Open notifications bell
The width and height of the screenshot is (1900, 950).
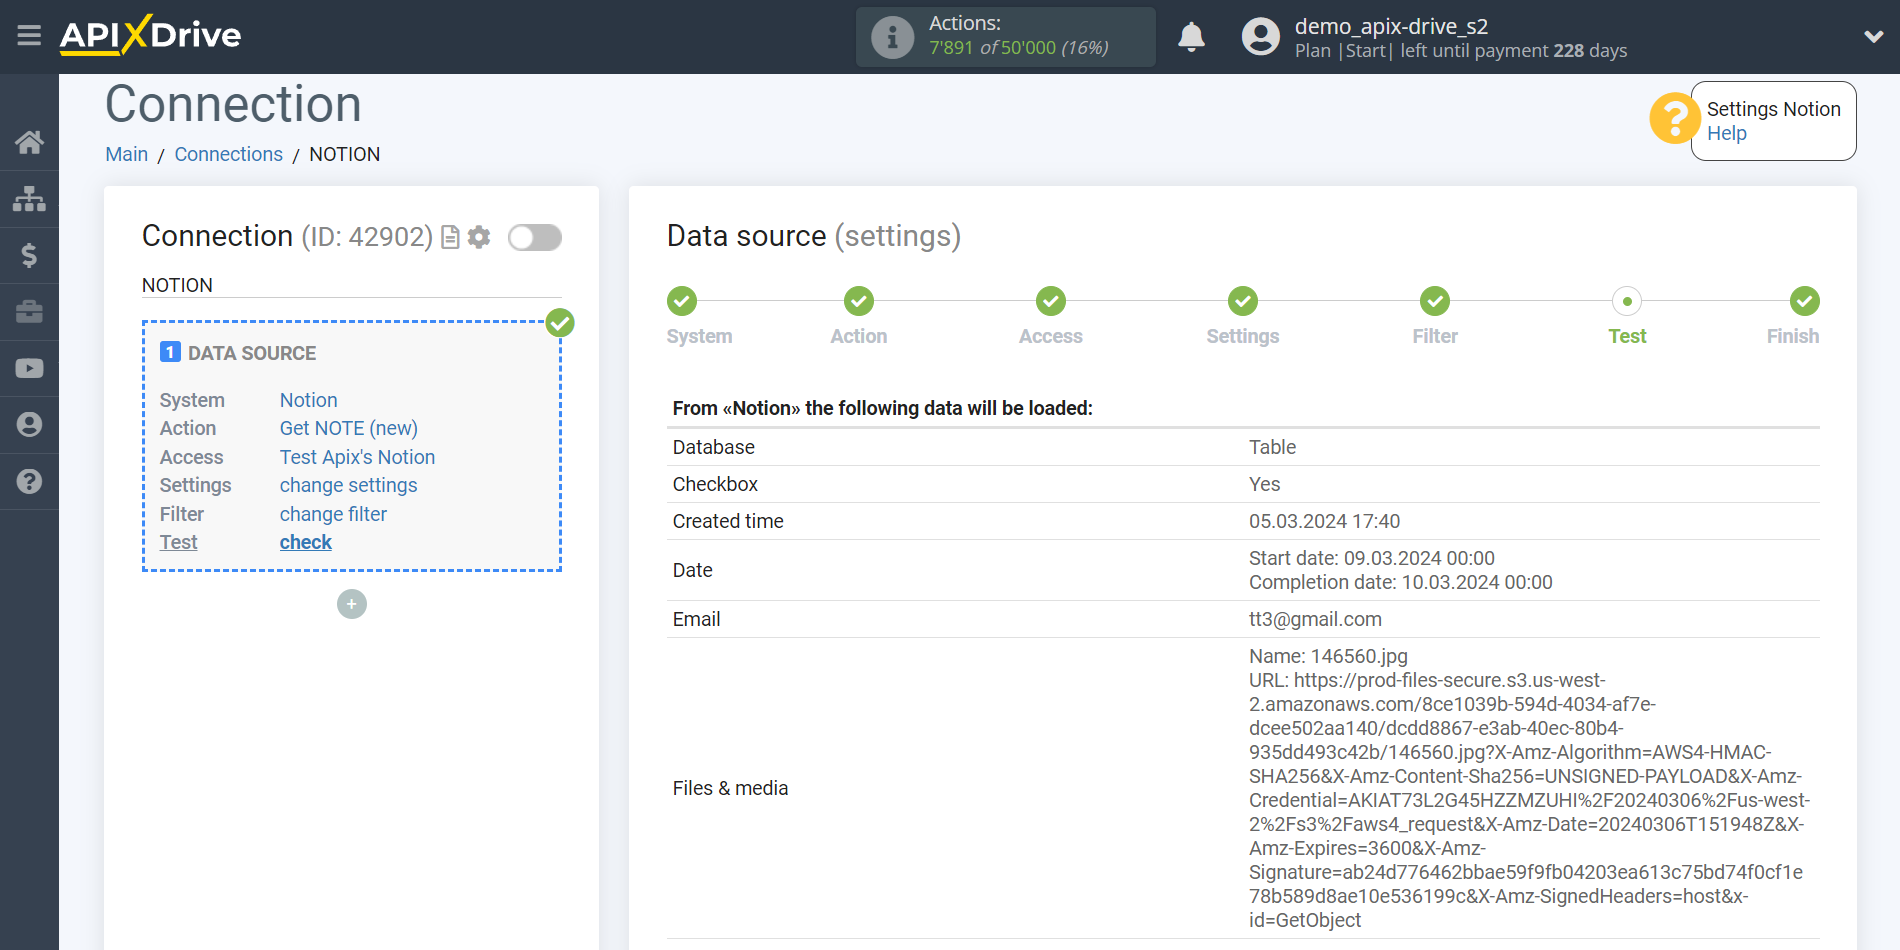tap(1191, 37)
